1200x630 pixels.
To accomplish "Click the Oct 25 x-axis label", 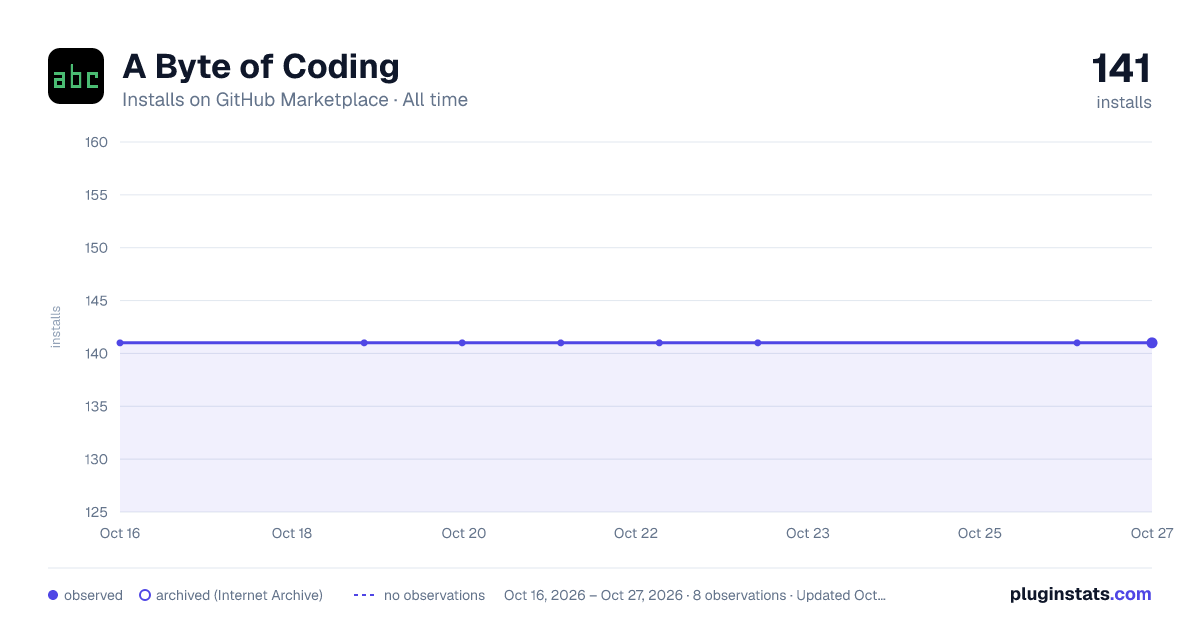I will [x=980, y=533].
